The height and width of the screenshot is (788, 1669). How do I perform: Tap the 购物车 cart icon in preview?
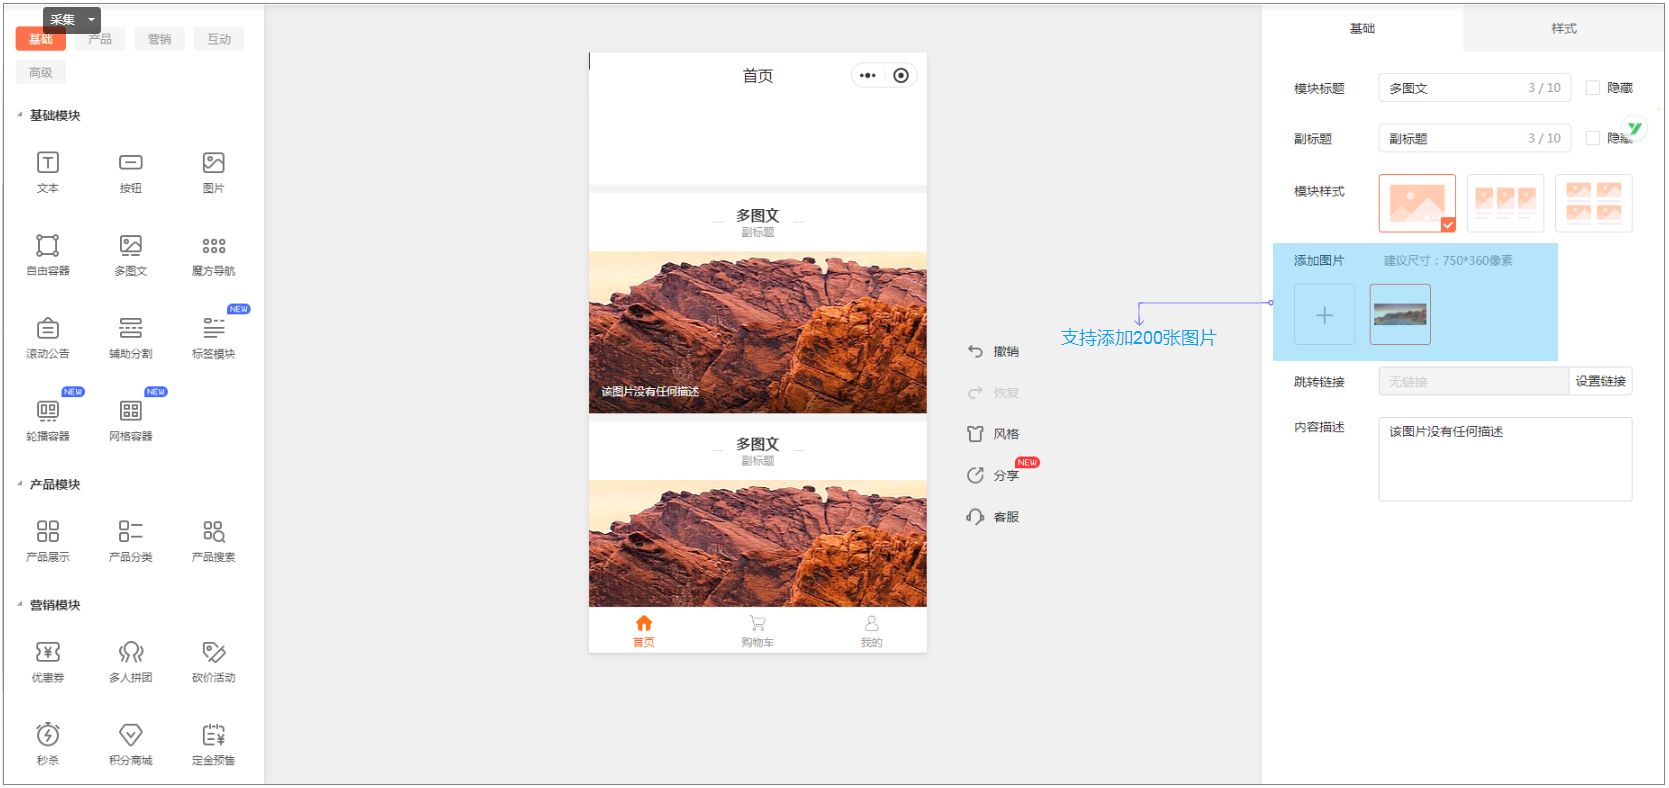[758, 623]
